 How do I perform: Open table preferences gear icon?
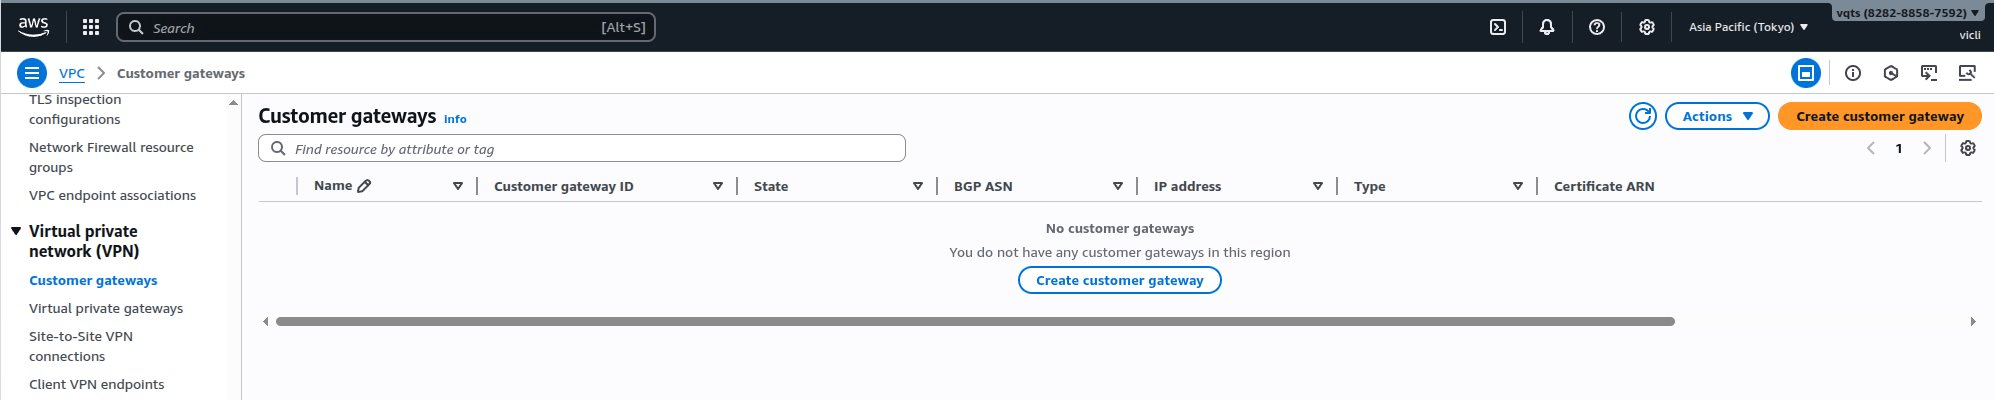[x=1968, y=148]
